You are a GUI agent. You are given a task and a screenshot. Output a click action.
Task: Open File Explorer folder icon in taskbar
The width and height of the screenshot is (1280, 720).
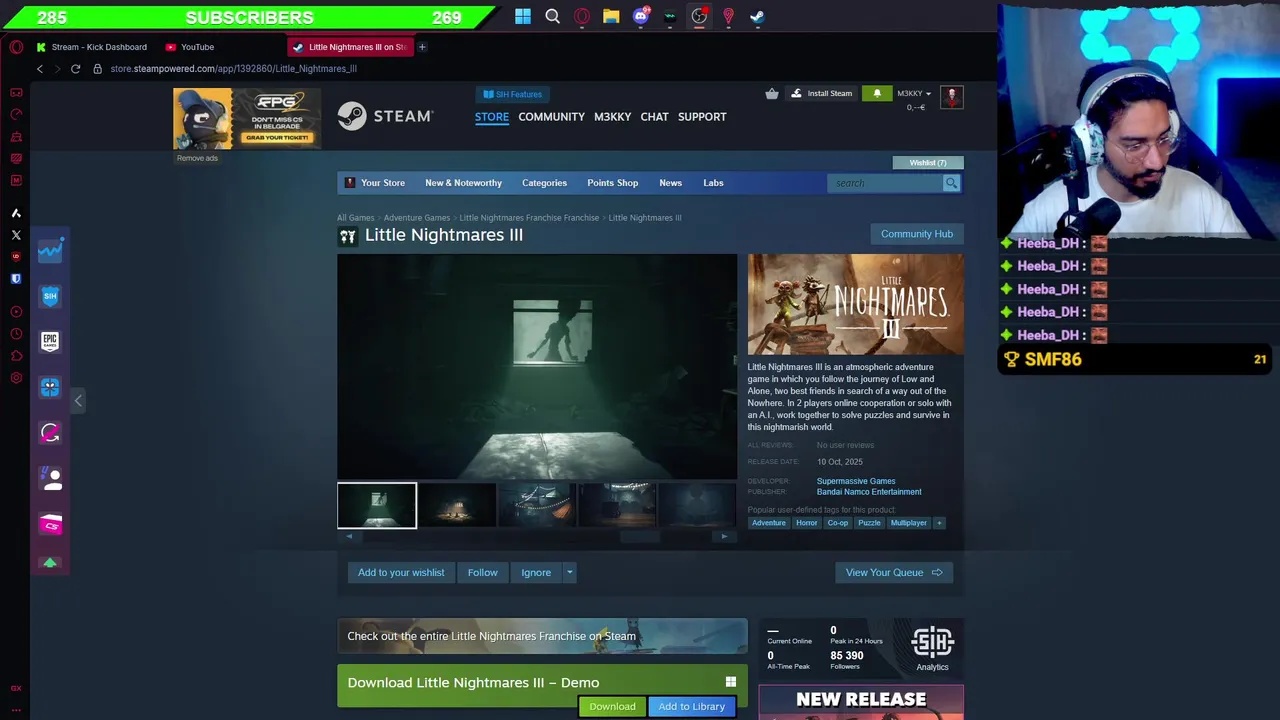point(611,16)
